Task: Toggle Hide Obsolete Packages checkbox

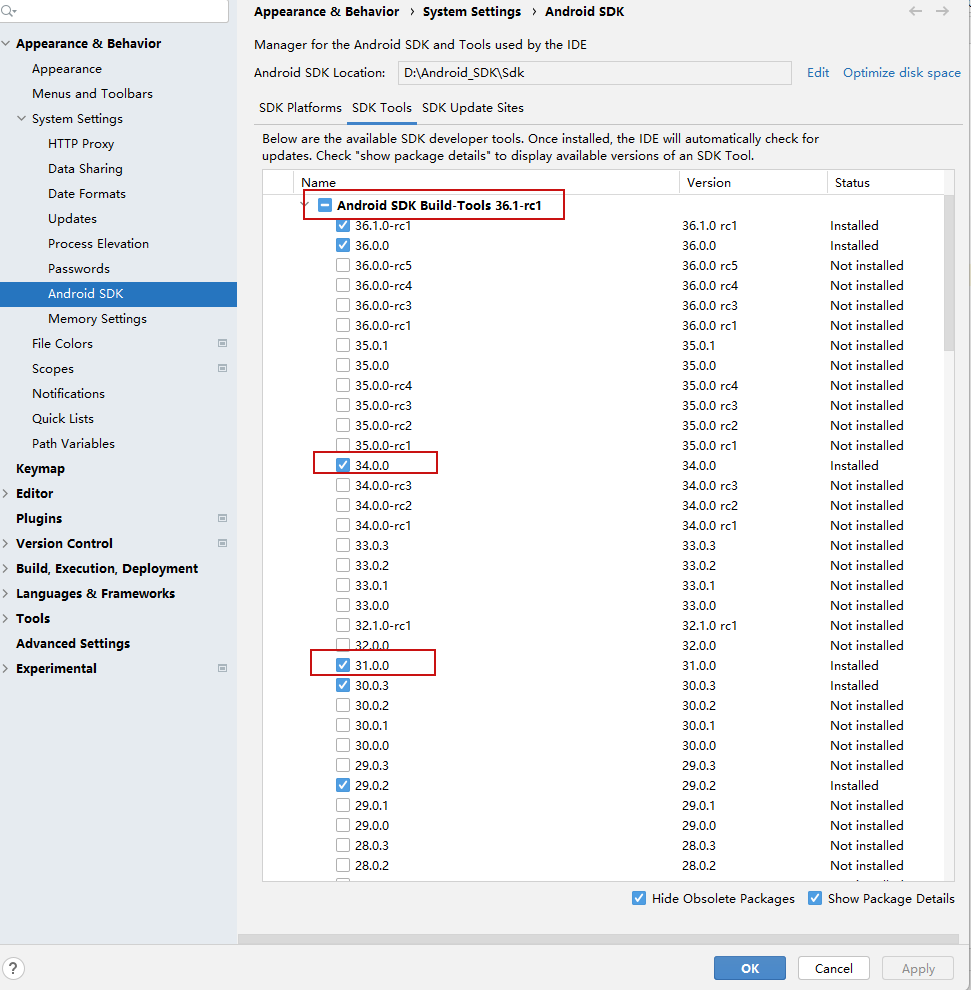Action: click(639, 898)
